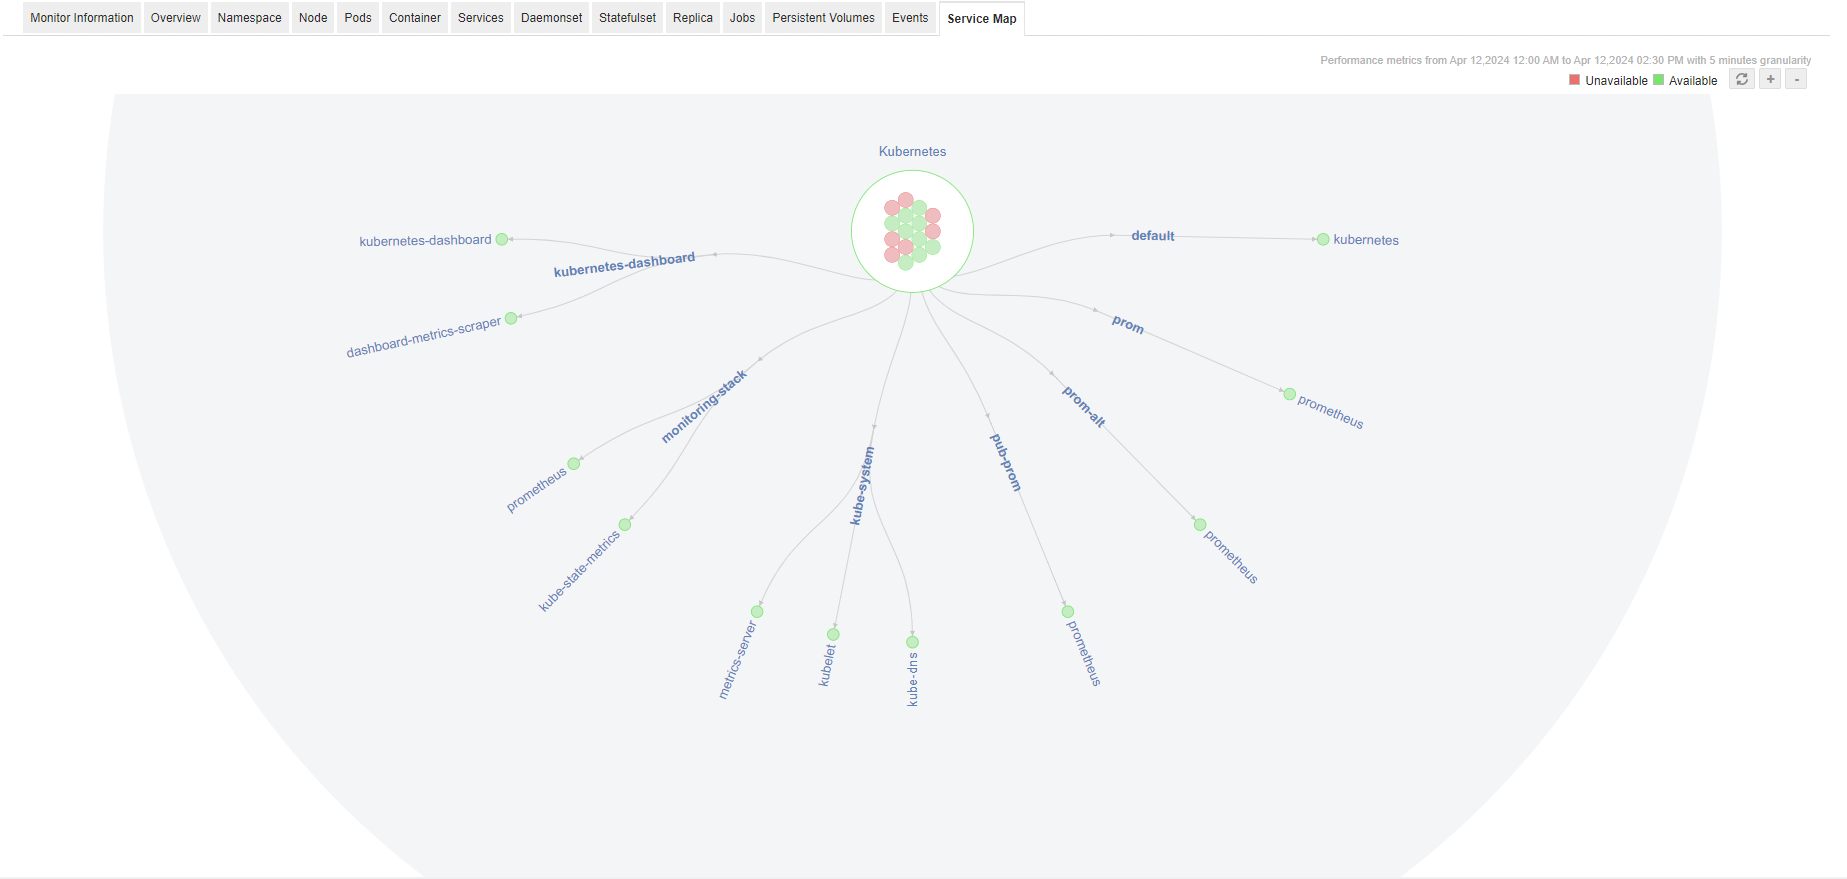Viewport: 1847px width, 879px height.
Task: View the Events tab
Action: (910, 18)
